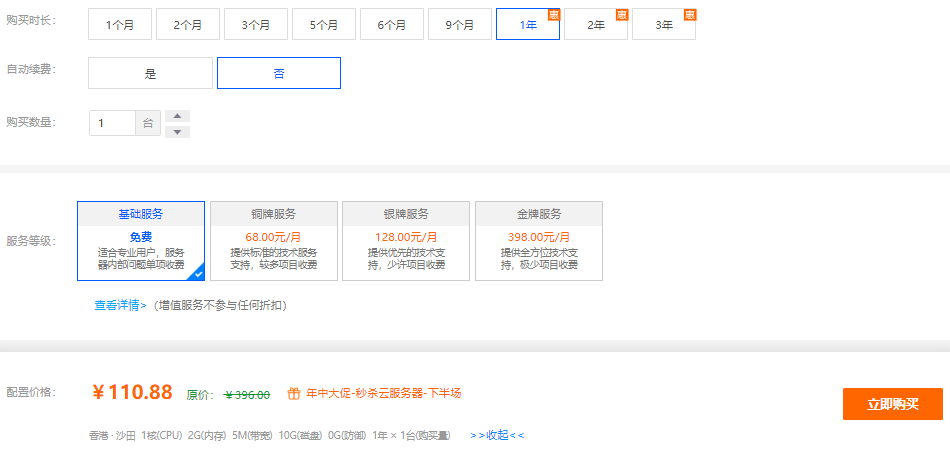The image size is (950, 450).
Task: Select the 6个月 purchase duration
Action: (391, 25)
